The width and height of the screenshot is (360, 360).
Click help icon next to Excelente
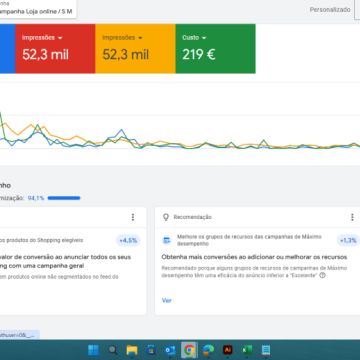click(x=322, y=275)
